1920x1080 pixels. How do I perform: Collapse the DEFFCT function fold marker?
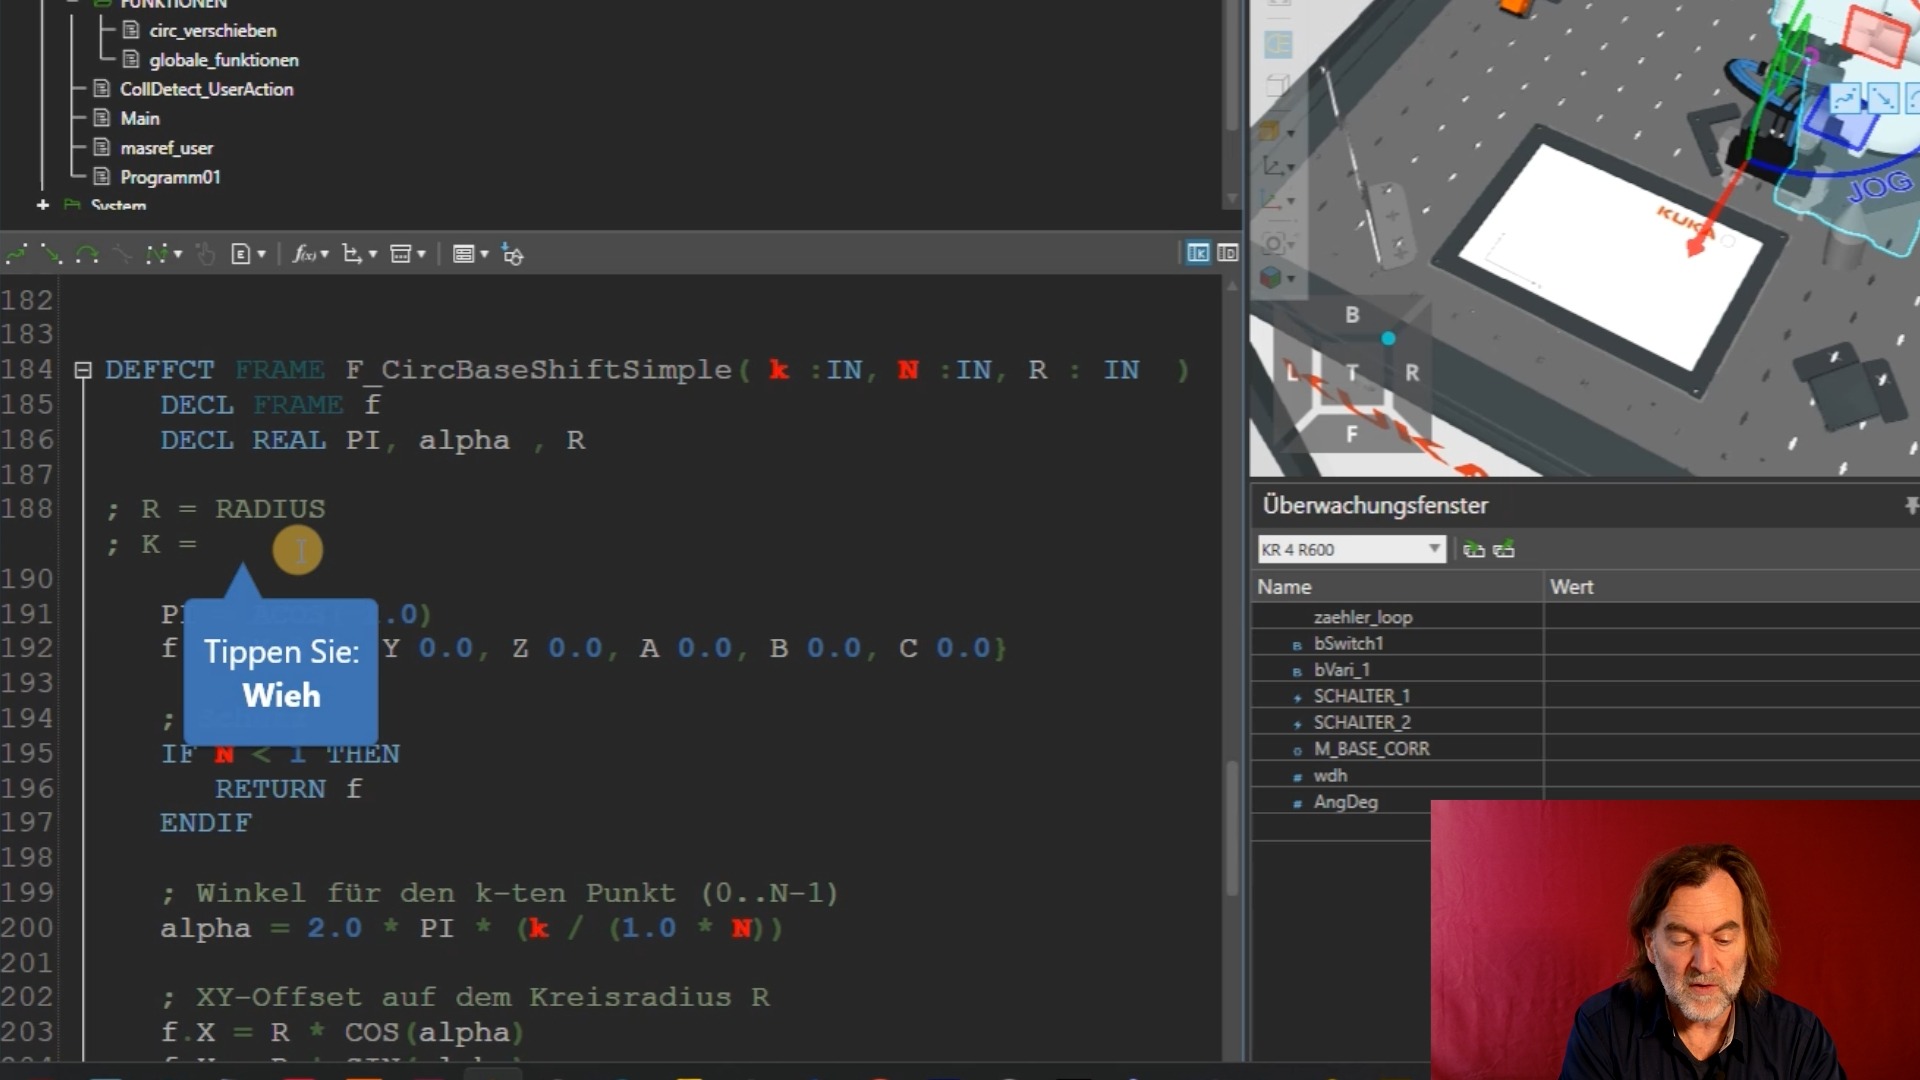(x=84, y=371)
